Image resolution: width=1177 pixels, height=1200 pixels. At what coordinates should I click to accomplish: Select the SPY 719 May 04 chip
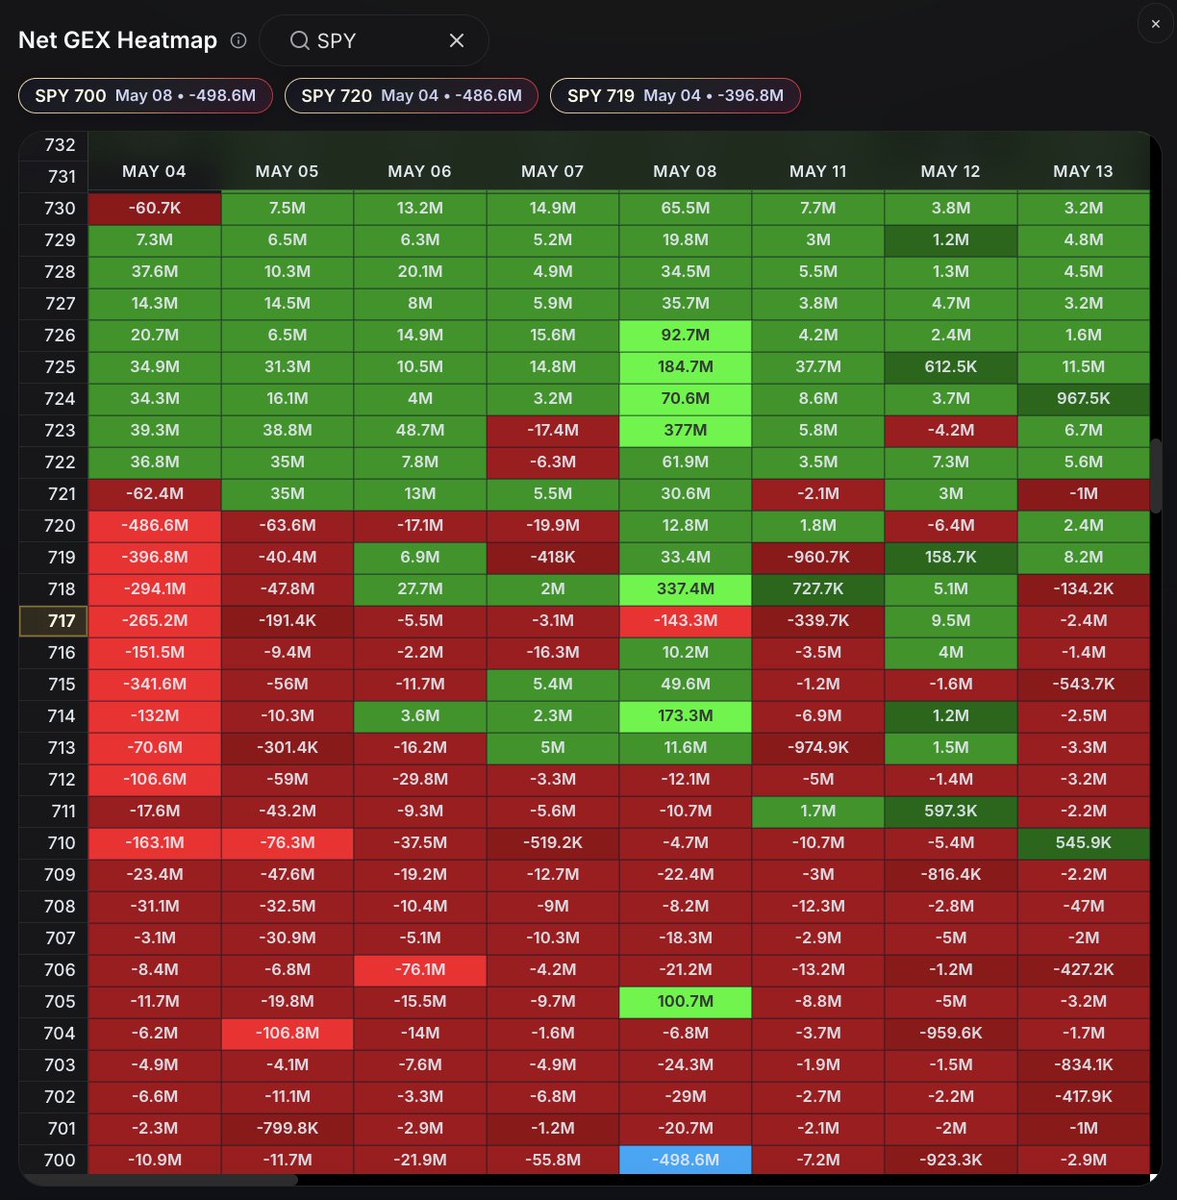point(675,96)
